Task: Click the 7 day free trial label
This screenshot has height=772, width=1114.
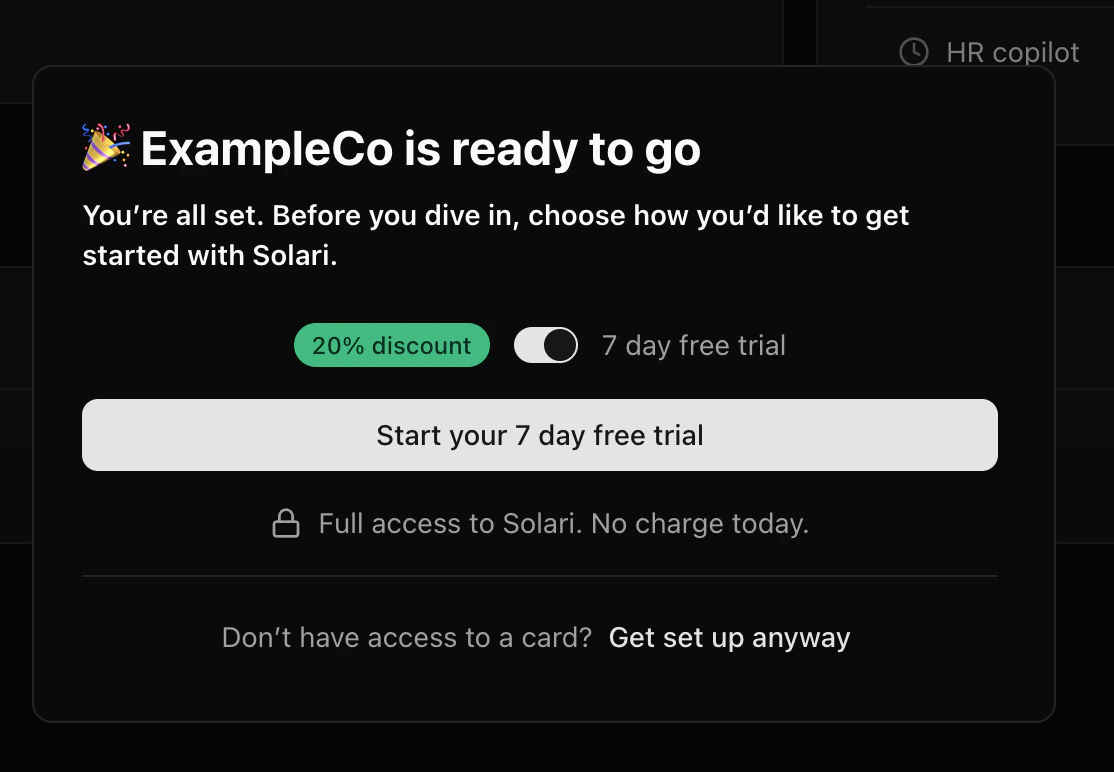Action: [693, 345]
